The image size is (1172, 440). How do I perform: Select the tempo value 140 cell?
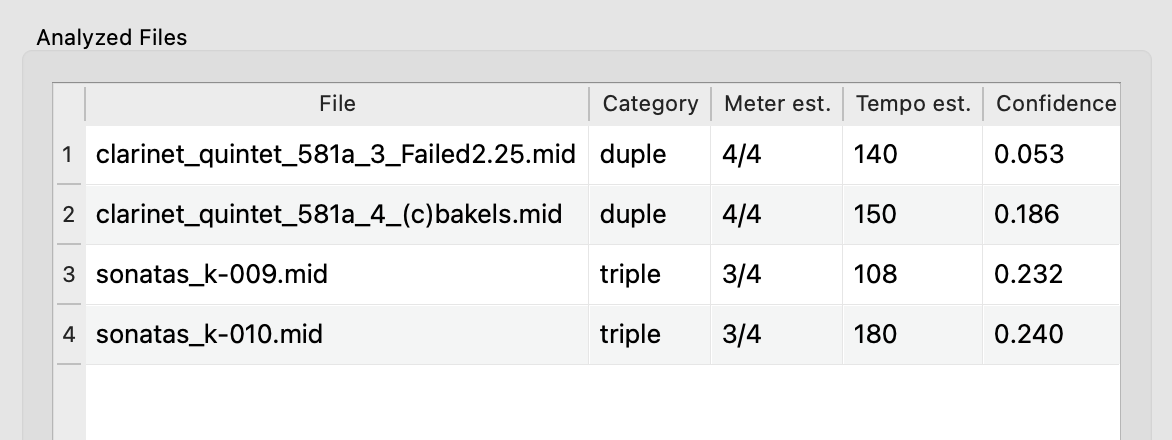tap(876, 155)
